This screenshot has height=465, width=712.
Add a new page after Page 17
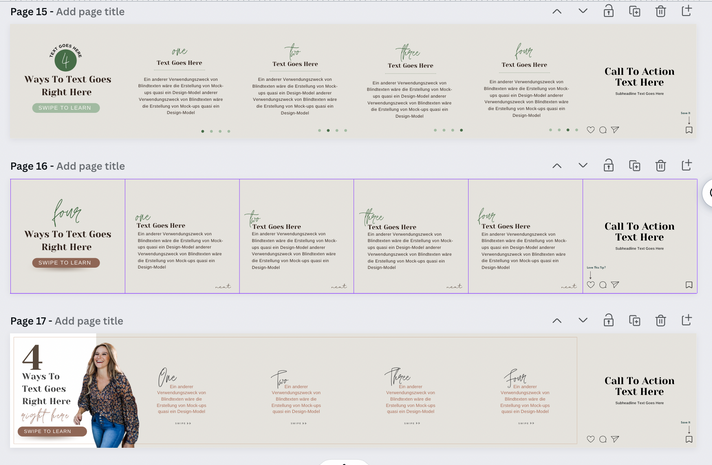tap(687, 320)
